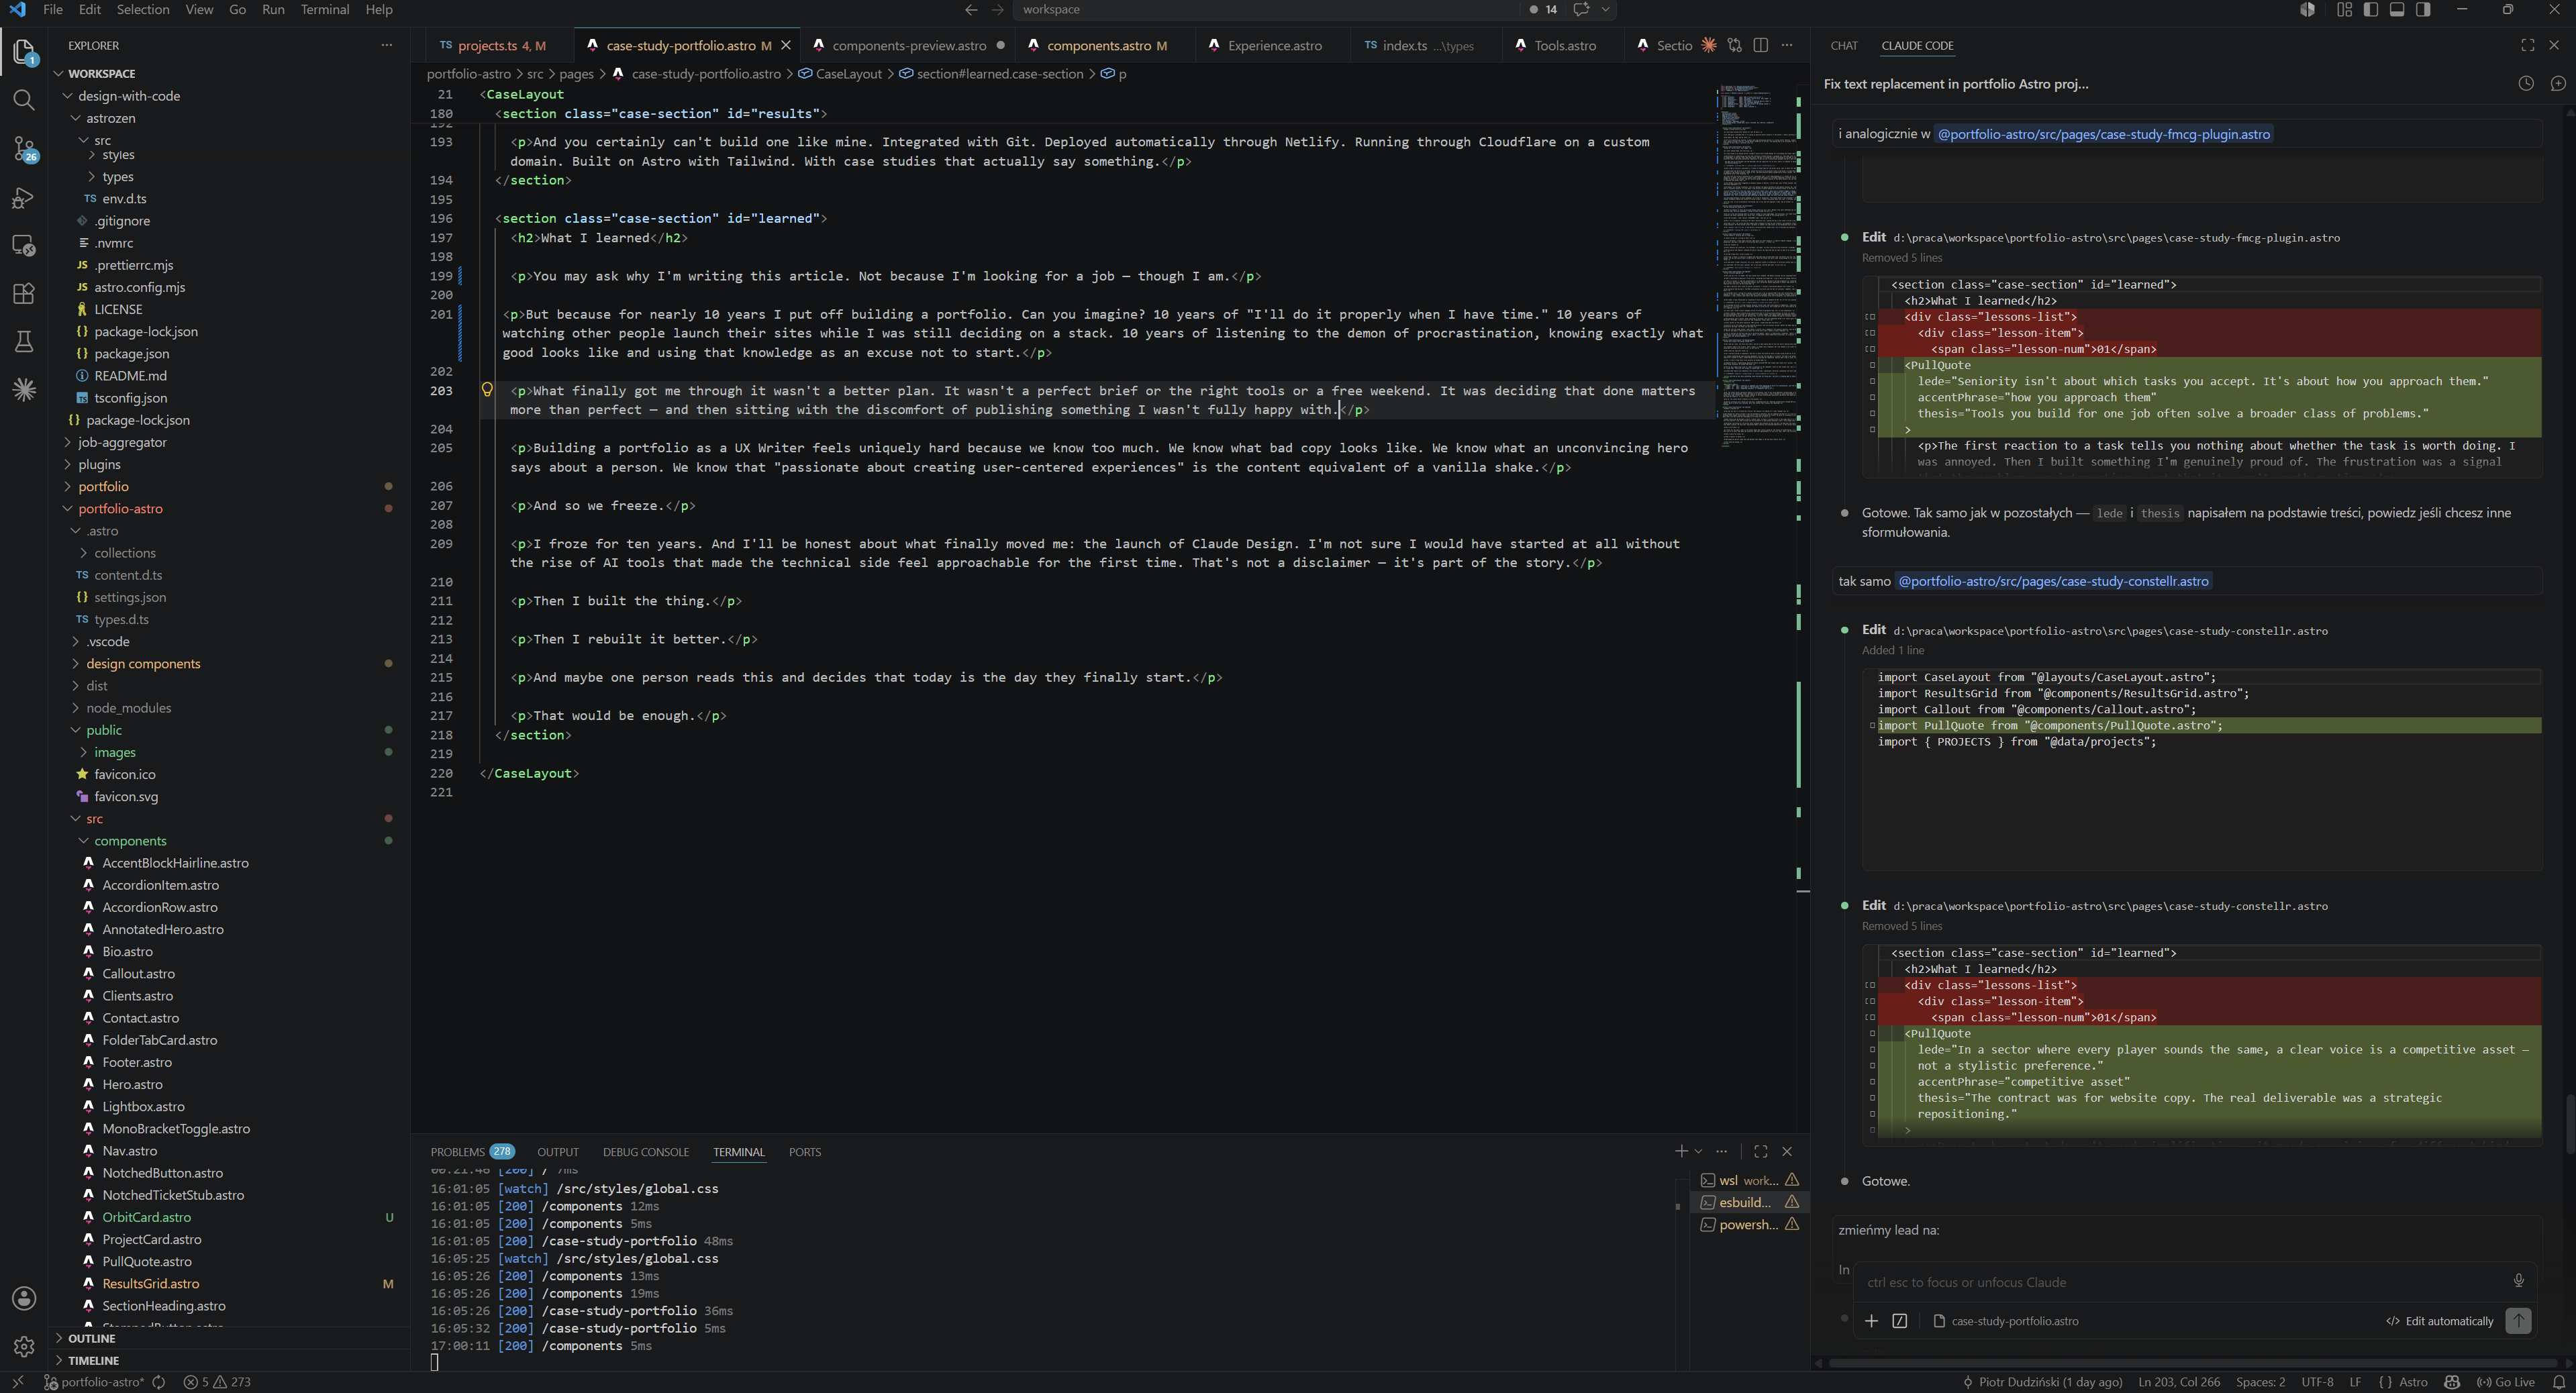The image size is (2576, 1393).
Task: Open notifications bell in status bar
Action: click(x=2558, y=1382)
